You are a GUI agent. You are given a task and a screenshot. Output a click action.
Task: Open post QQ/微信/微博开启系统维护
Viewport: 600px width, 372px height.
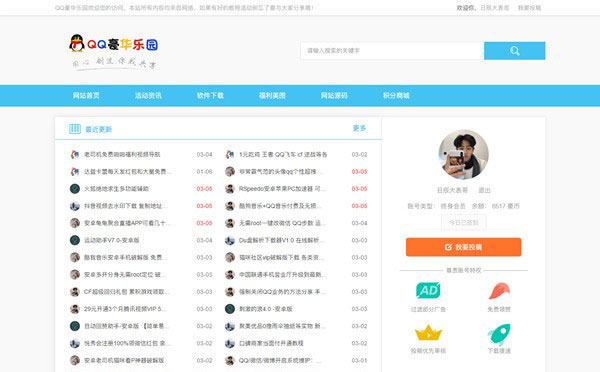click(281, 361)
